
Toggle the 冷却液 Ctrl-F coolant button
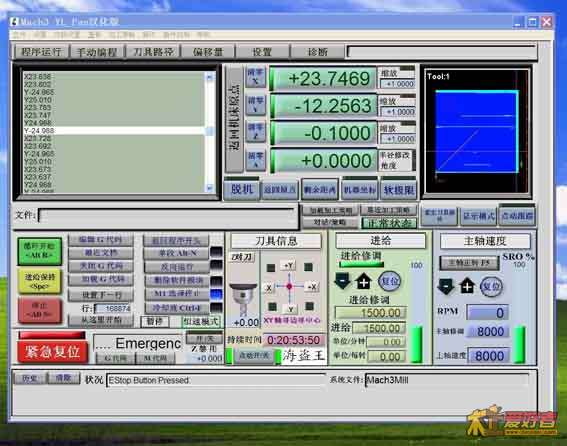click(176, 308)
